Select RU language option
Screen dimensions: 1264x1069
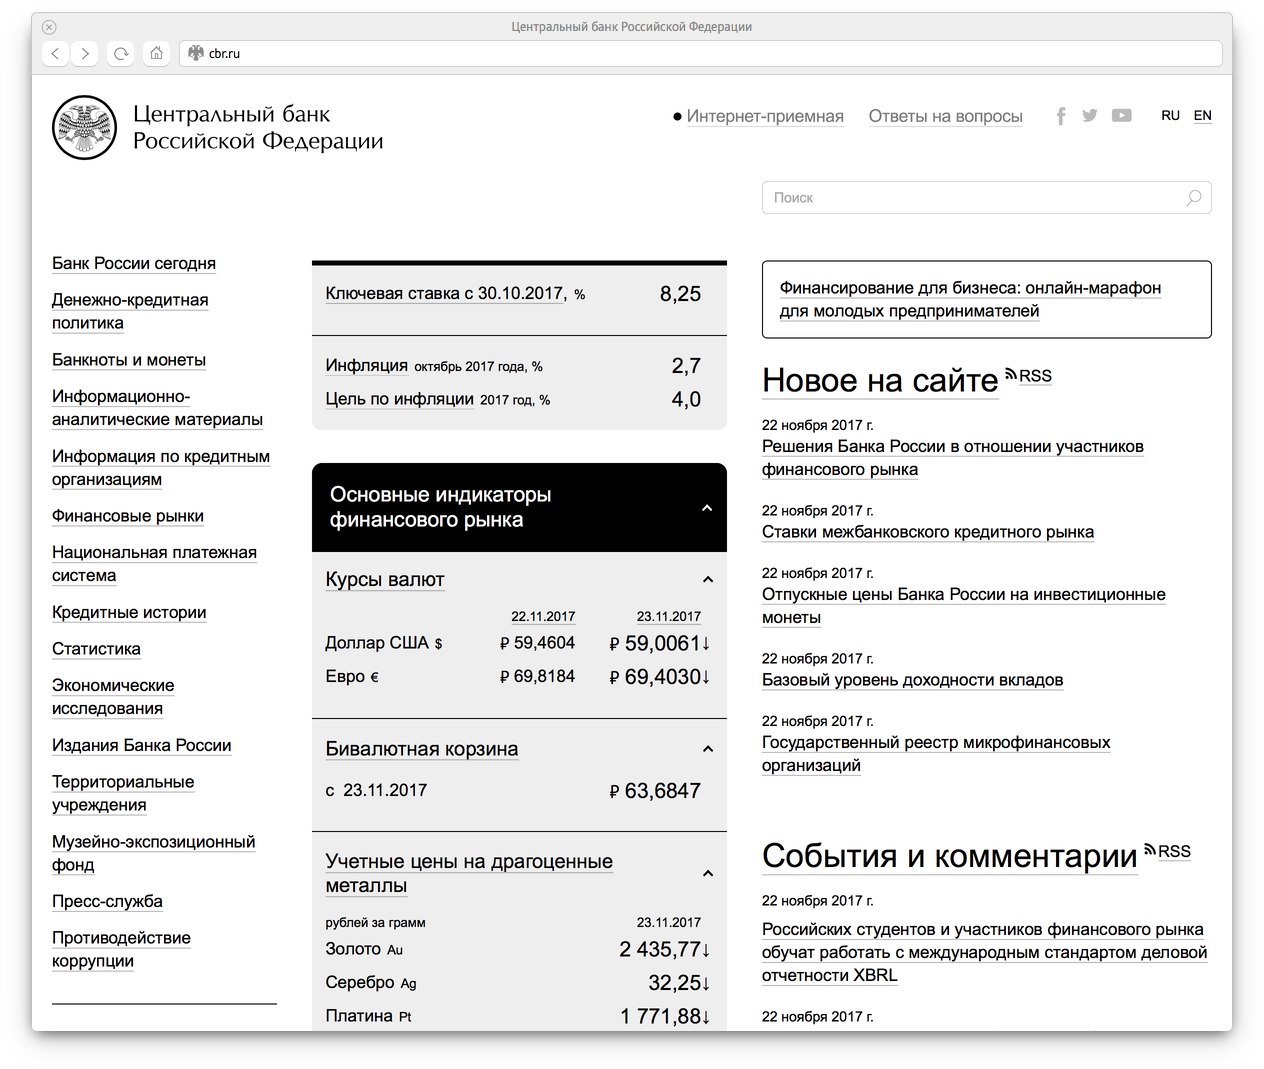[x=1170, y=116]
